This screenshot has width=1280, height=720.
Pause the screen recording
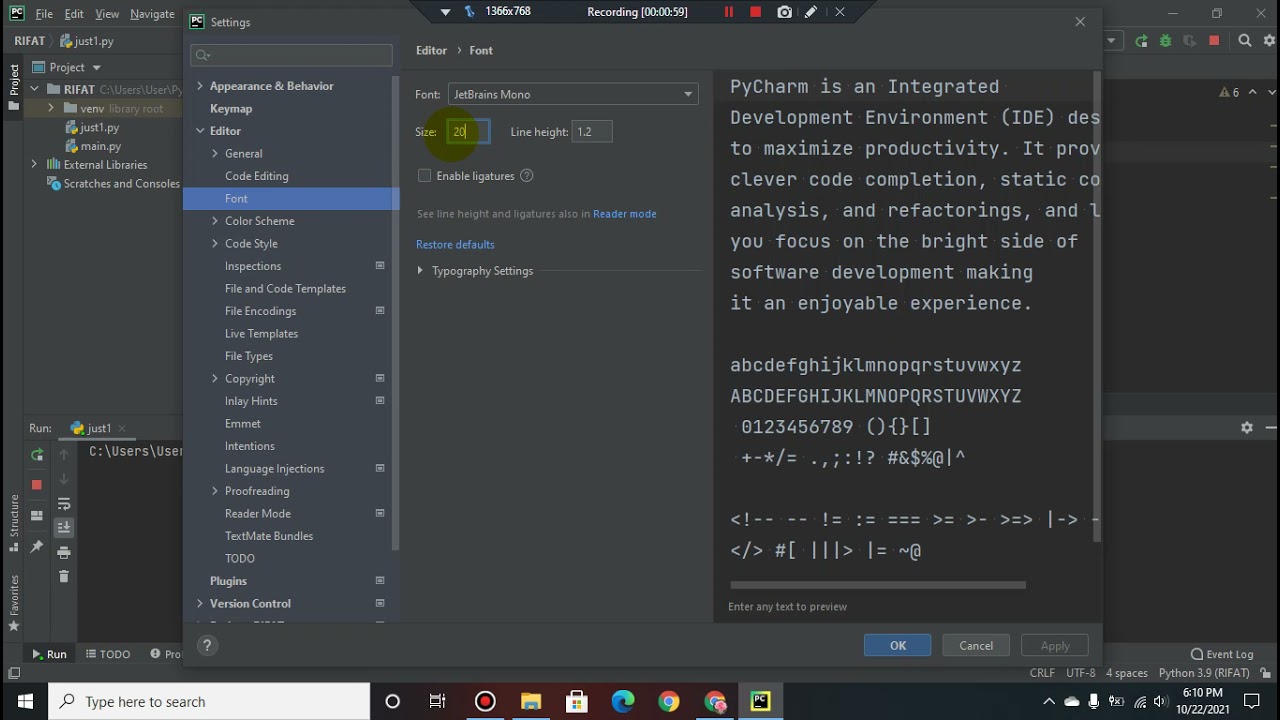point(729,12)
